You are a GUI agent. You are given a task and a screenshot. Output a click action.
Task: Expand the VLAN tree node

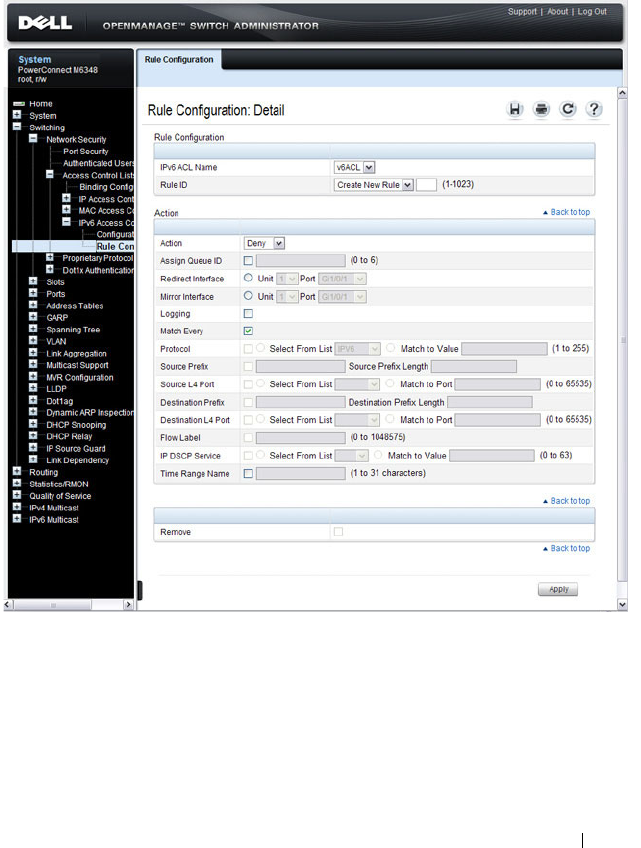click(x=34, y=341)
